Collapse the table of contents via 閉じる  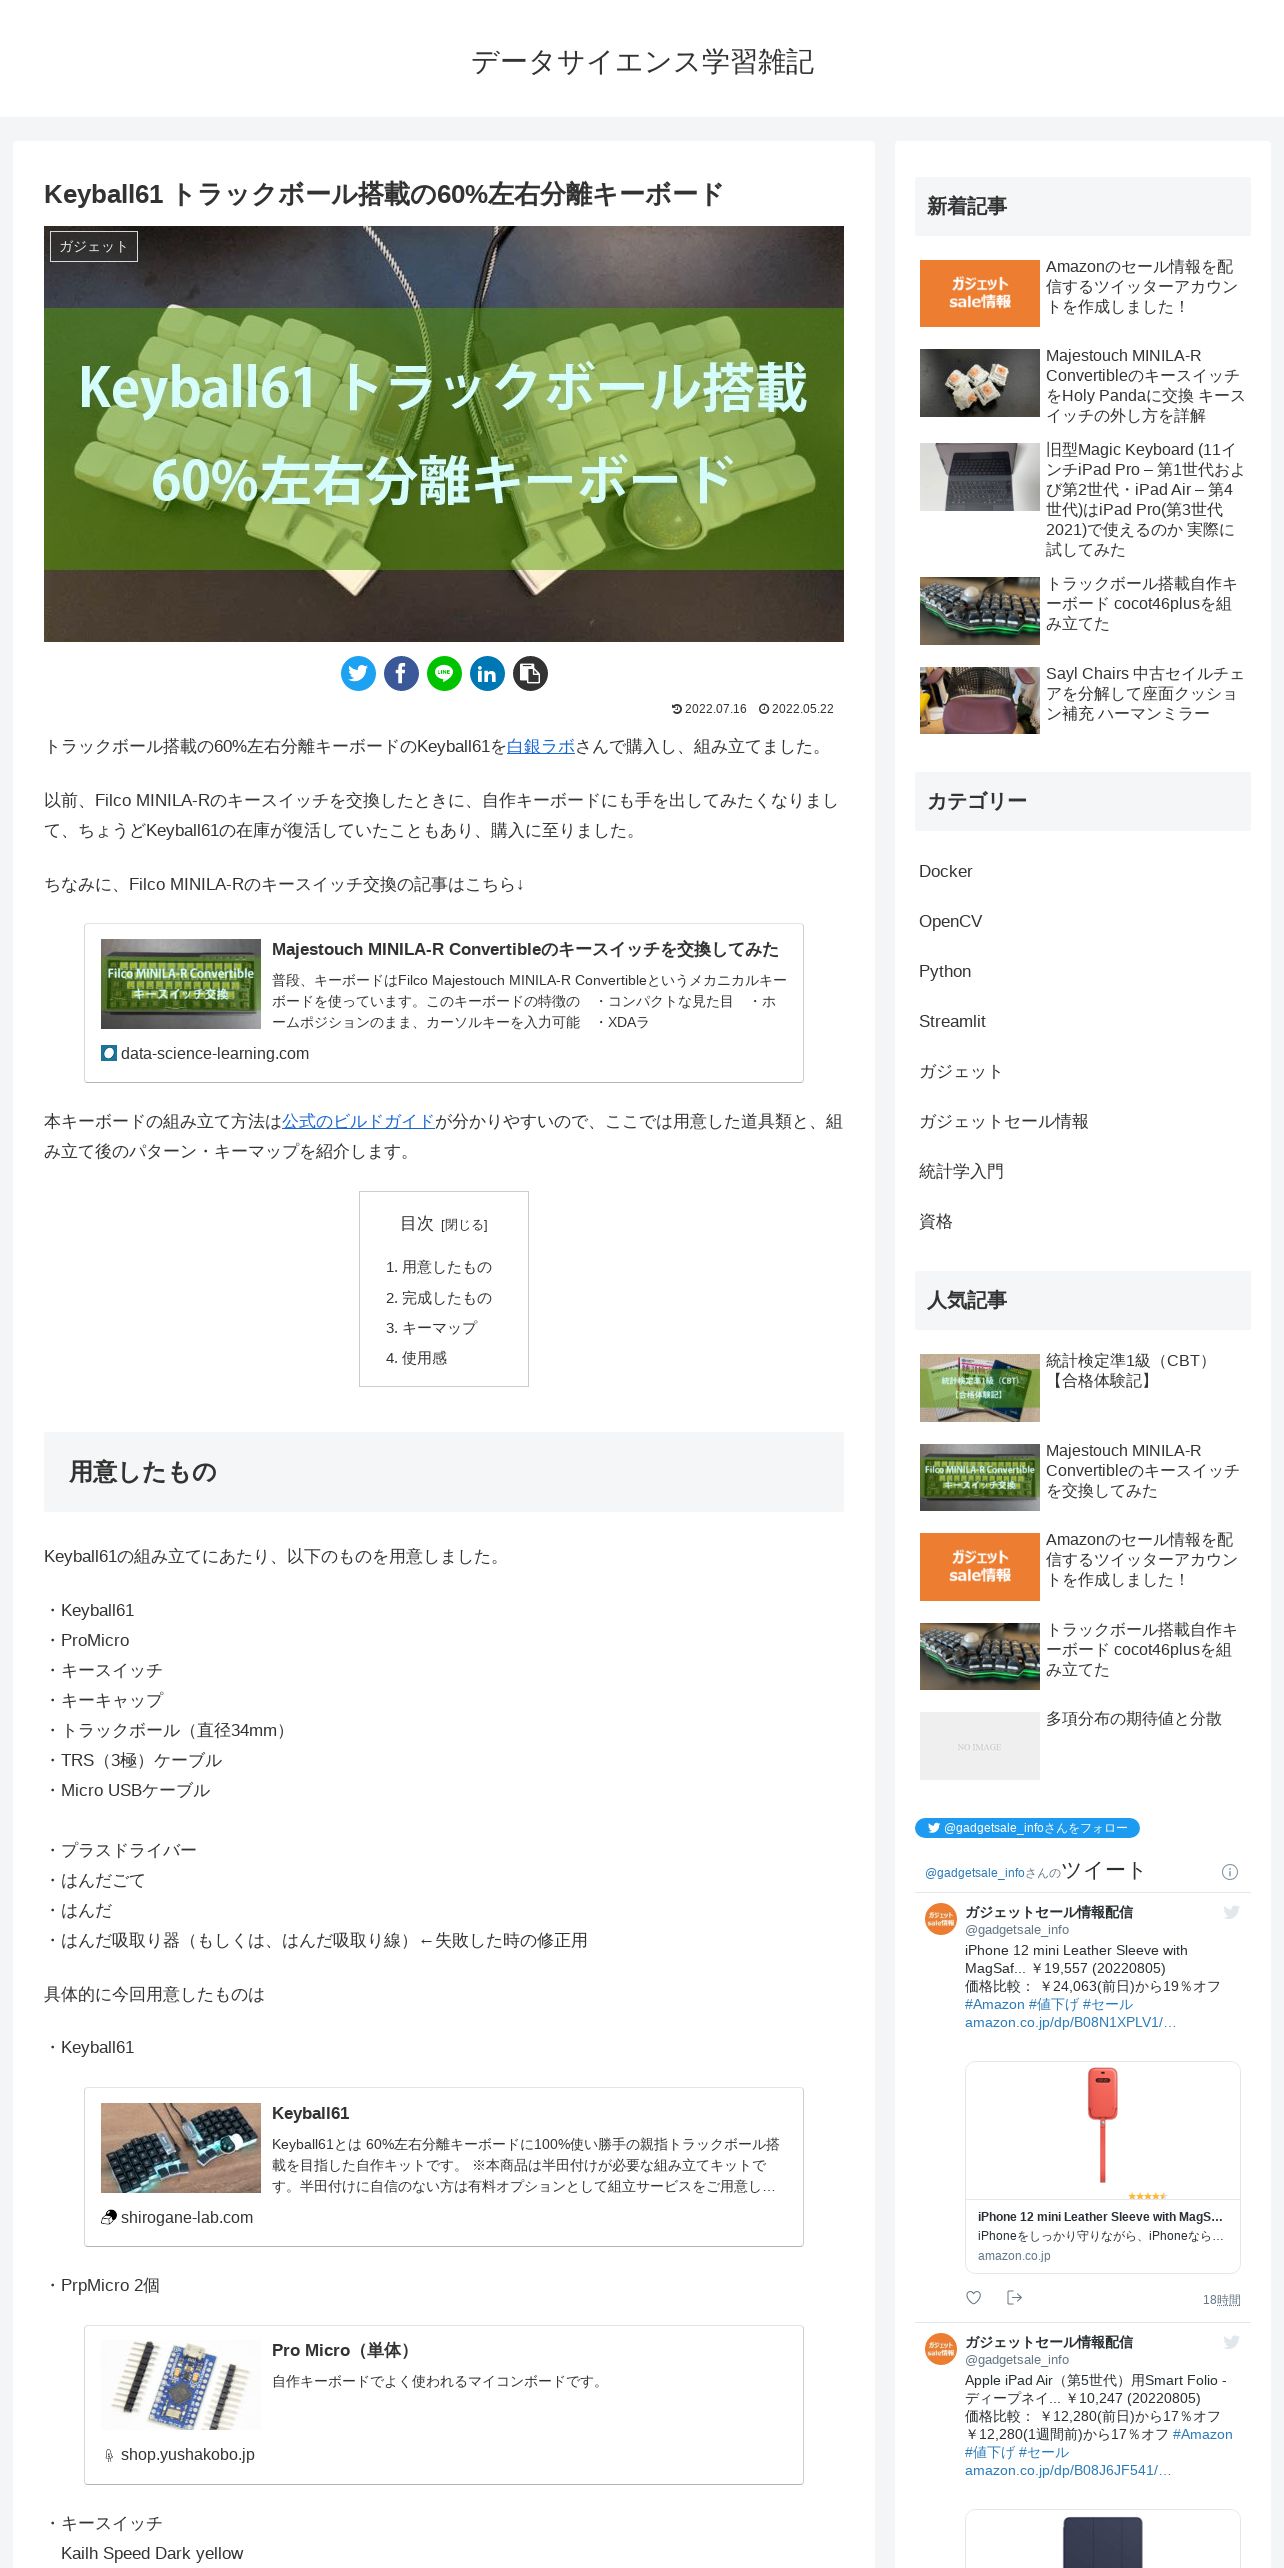464,1225
